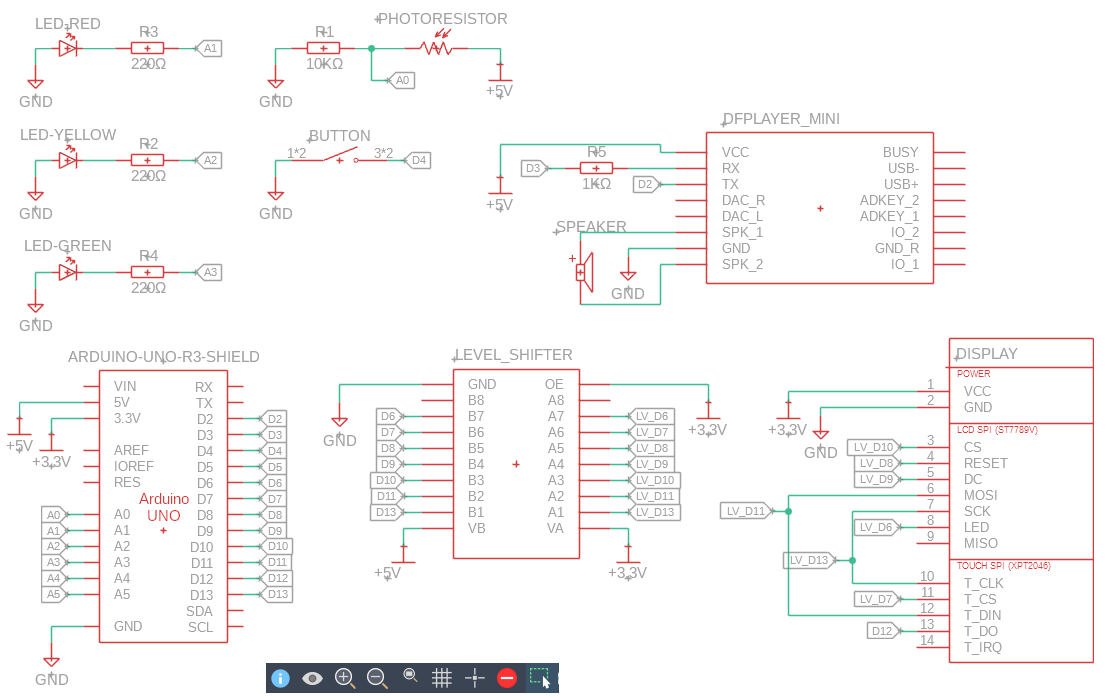Click the DAC_R pin on DFPlayer
The image size is (1107, 696).
pos(743,200)
